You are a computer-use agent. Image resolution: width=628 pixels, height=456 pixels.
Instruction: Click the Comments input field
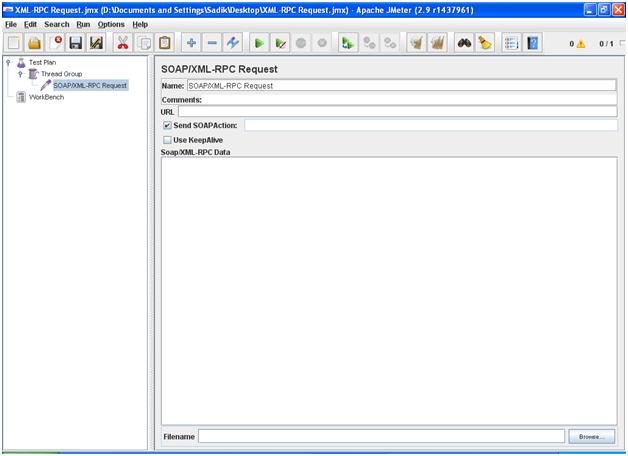(409, 100)
